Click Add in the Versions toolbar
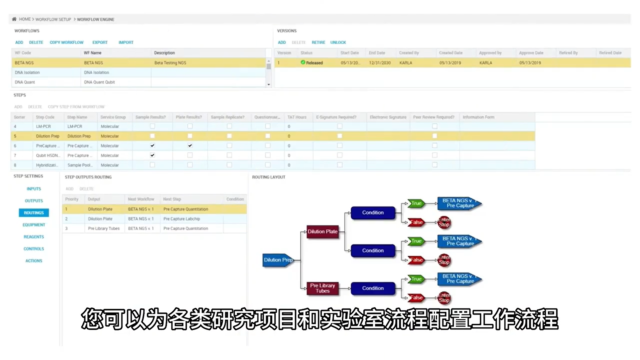Screen dimensions: 640x360 tap(282, 42)
